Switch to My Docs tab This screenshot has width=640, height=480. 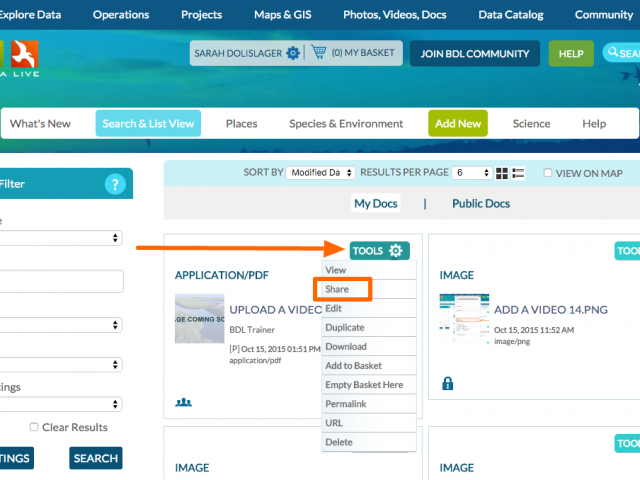click(x=376, y=203)
